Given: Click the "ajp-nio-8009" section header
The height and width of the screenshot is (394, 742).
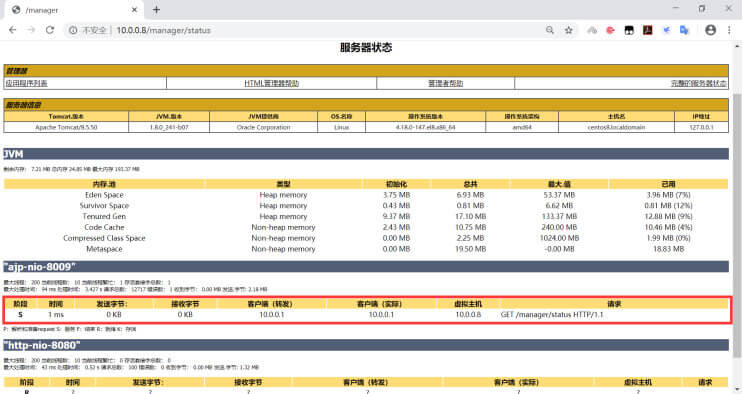Looking at the screenshot, I should click(366, 267).
